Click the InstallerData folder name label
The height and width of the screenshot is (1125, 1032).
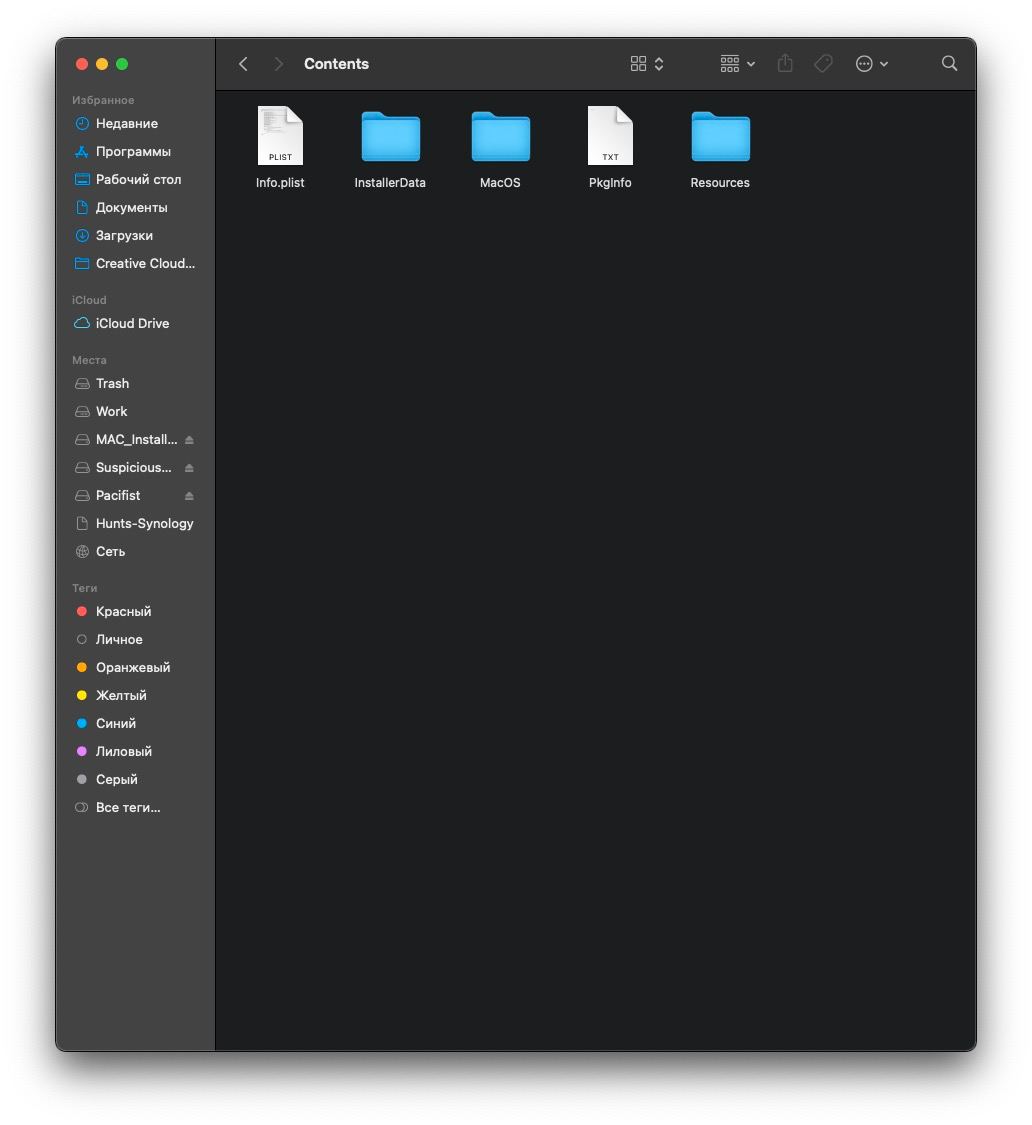(x=390, y=183)
